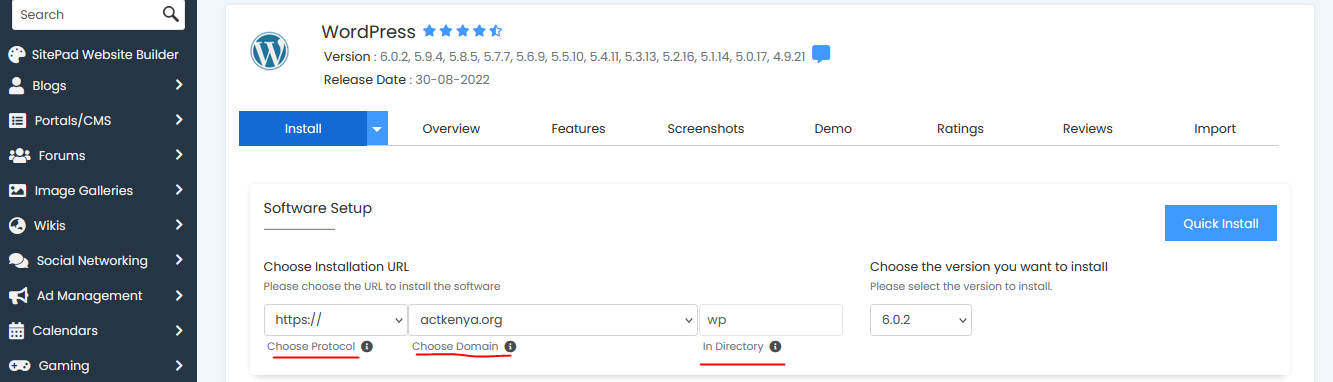This screenshot has width=1333, height=382.
Task: Click the Forums people icon
Action: [x=19, y=155]
